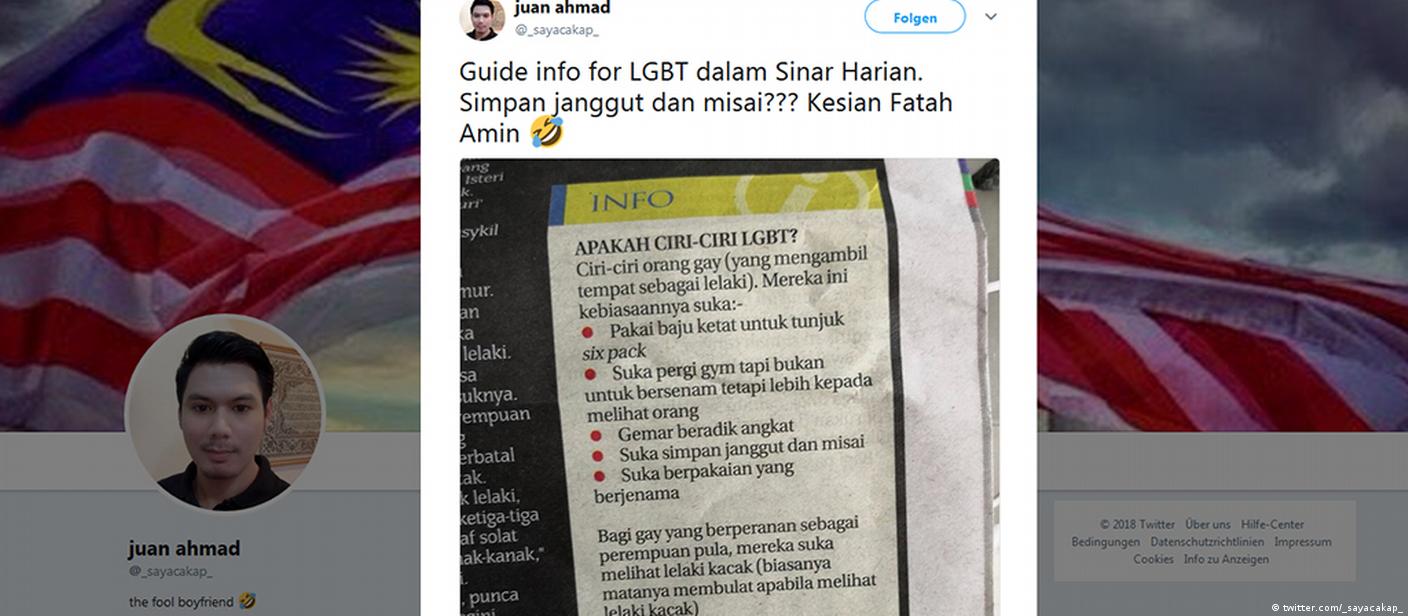The height and width of the screenshot is (616, 1408).
Task: Expand the tweet options chevron
Action: point(991,17)
